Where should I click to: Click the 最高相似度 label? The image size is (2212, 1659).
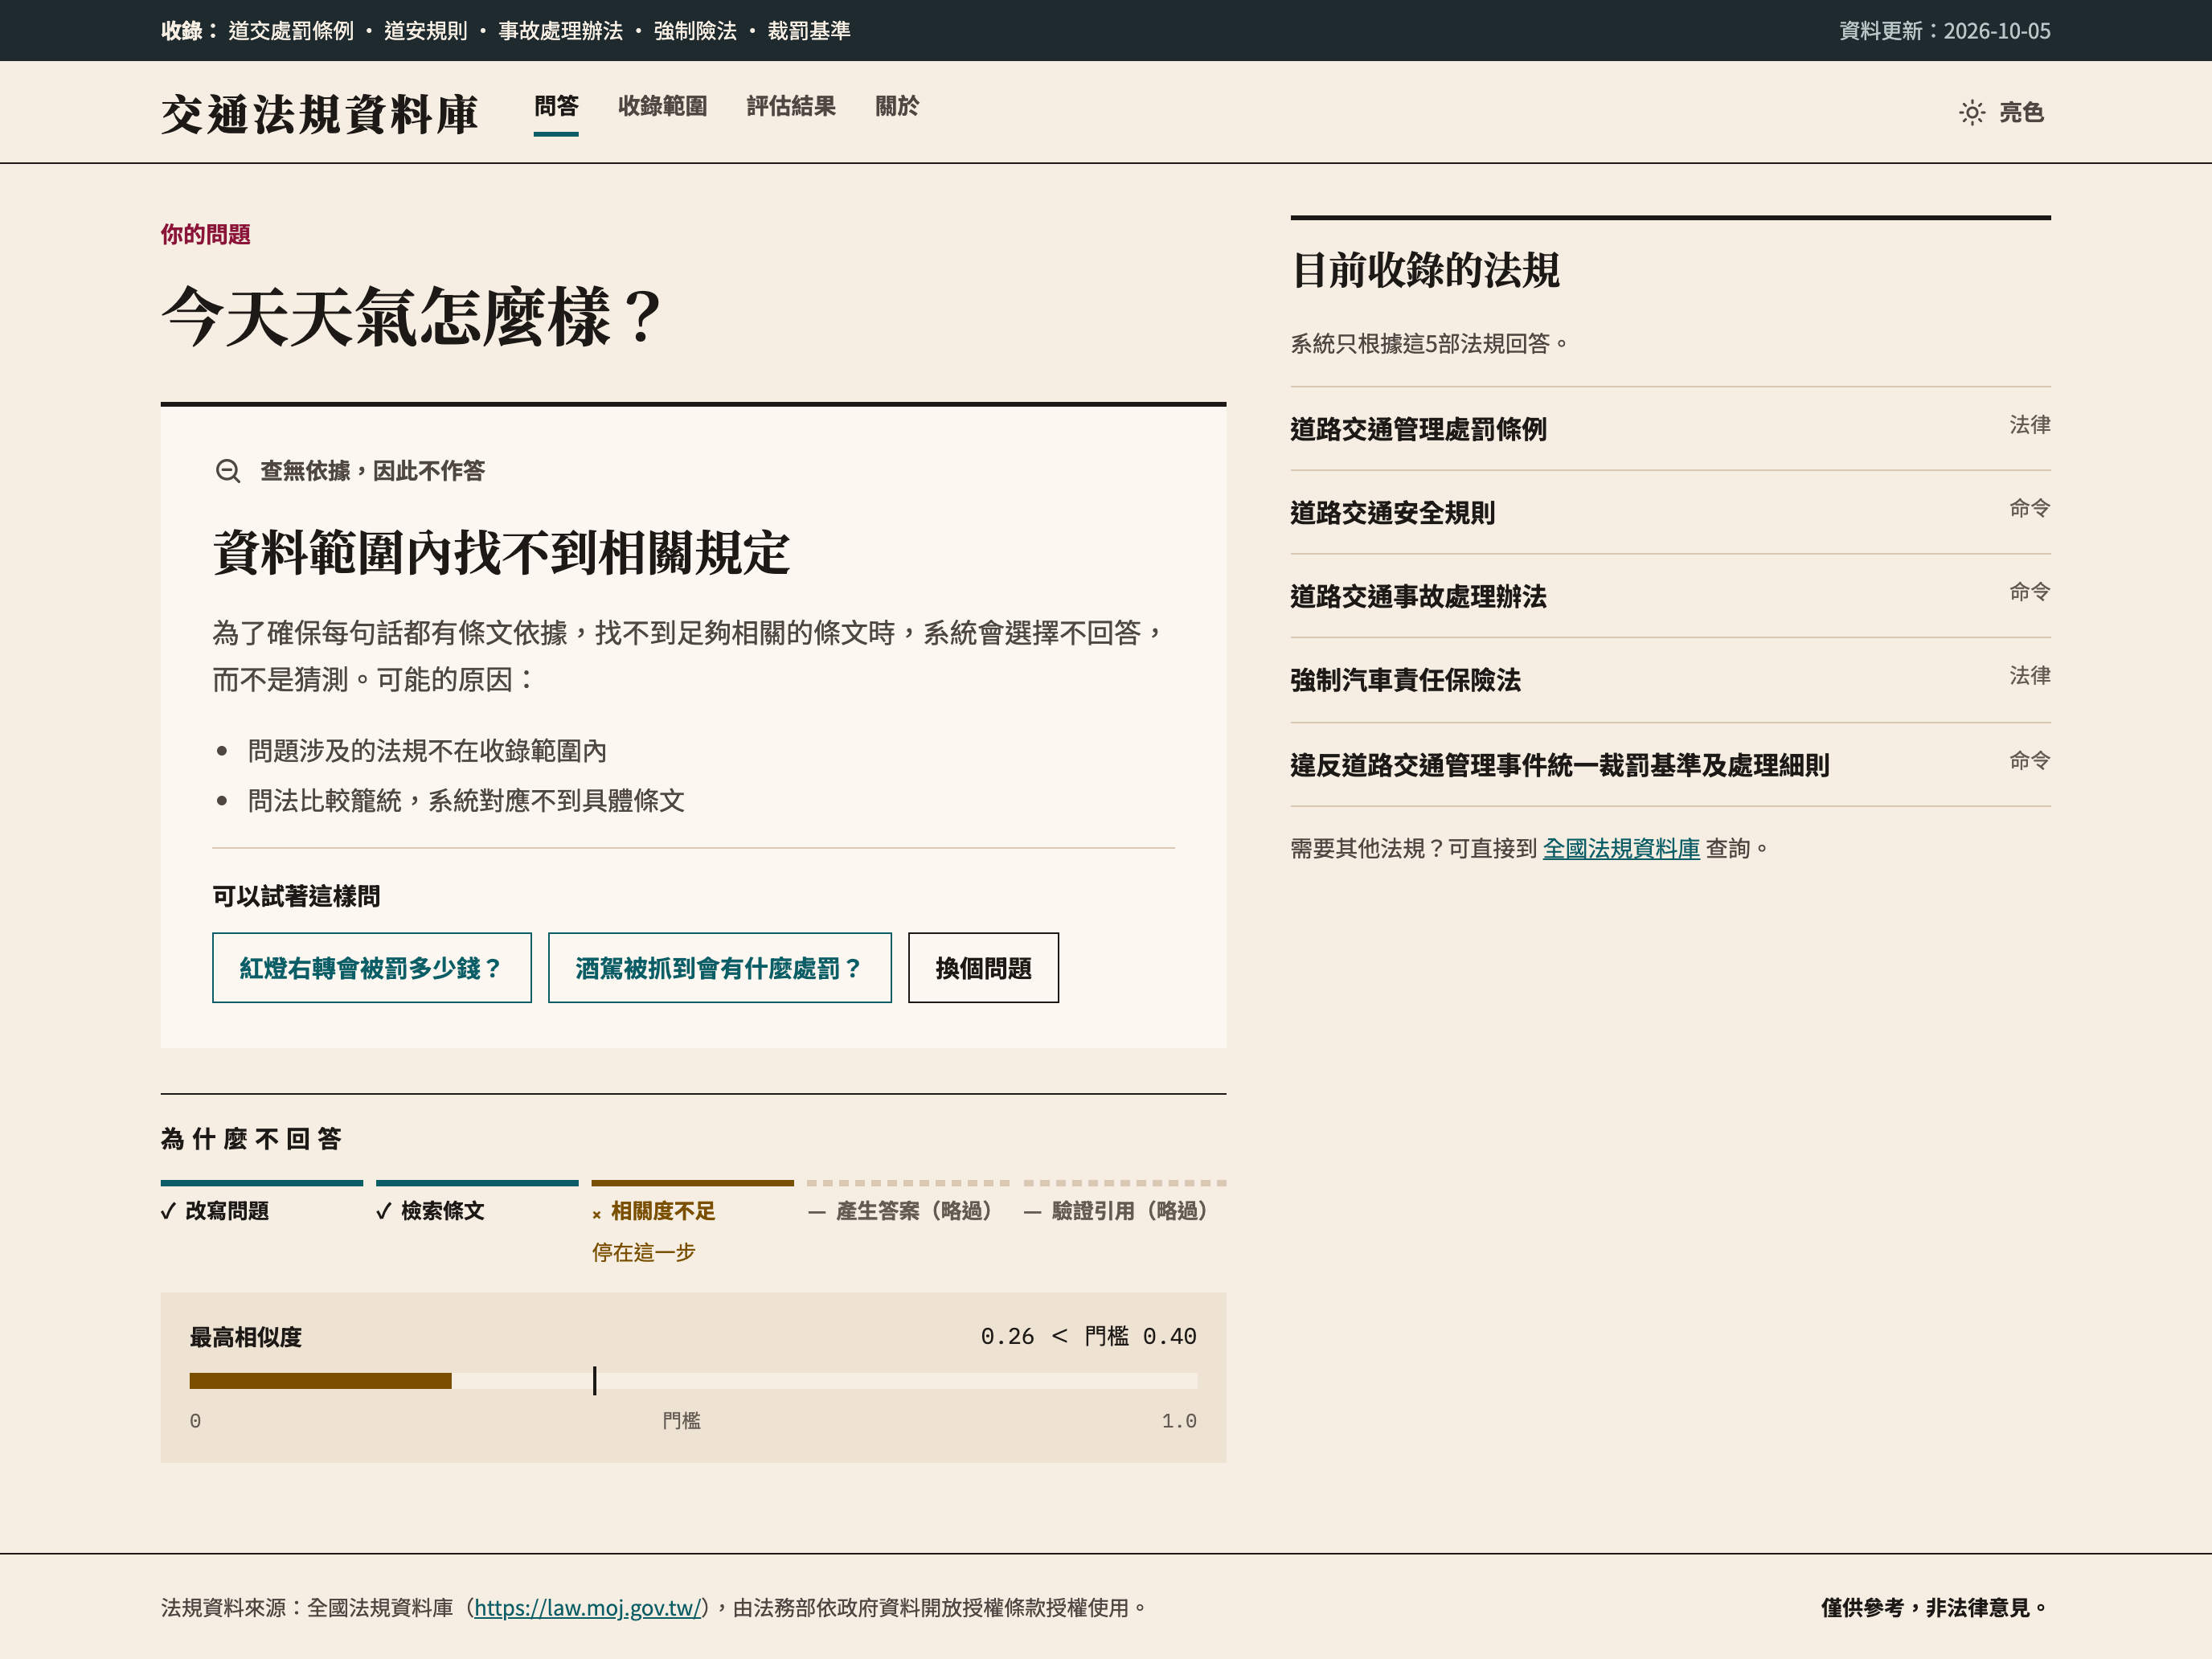pyautogui.click(x=246, y=1337)
